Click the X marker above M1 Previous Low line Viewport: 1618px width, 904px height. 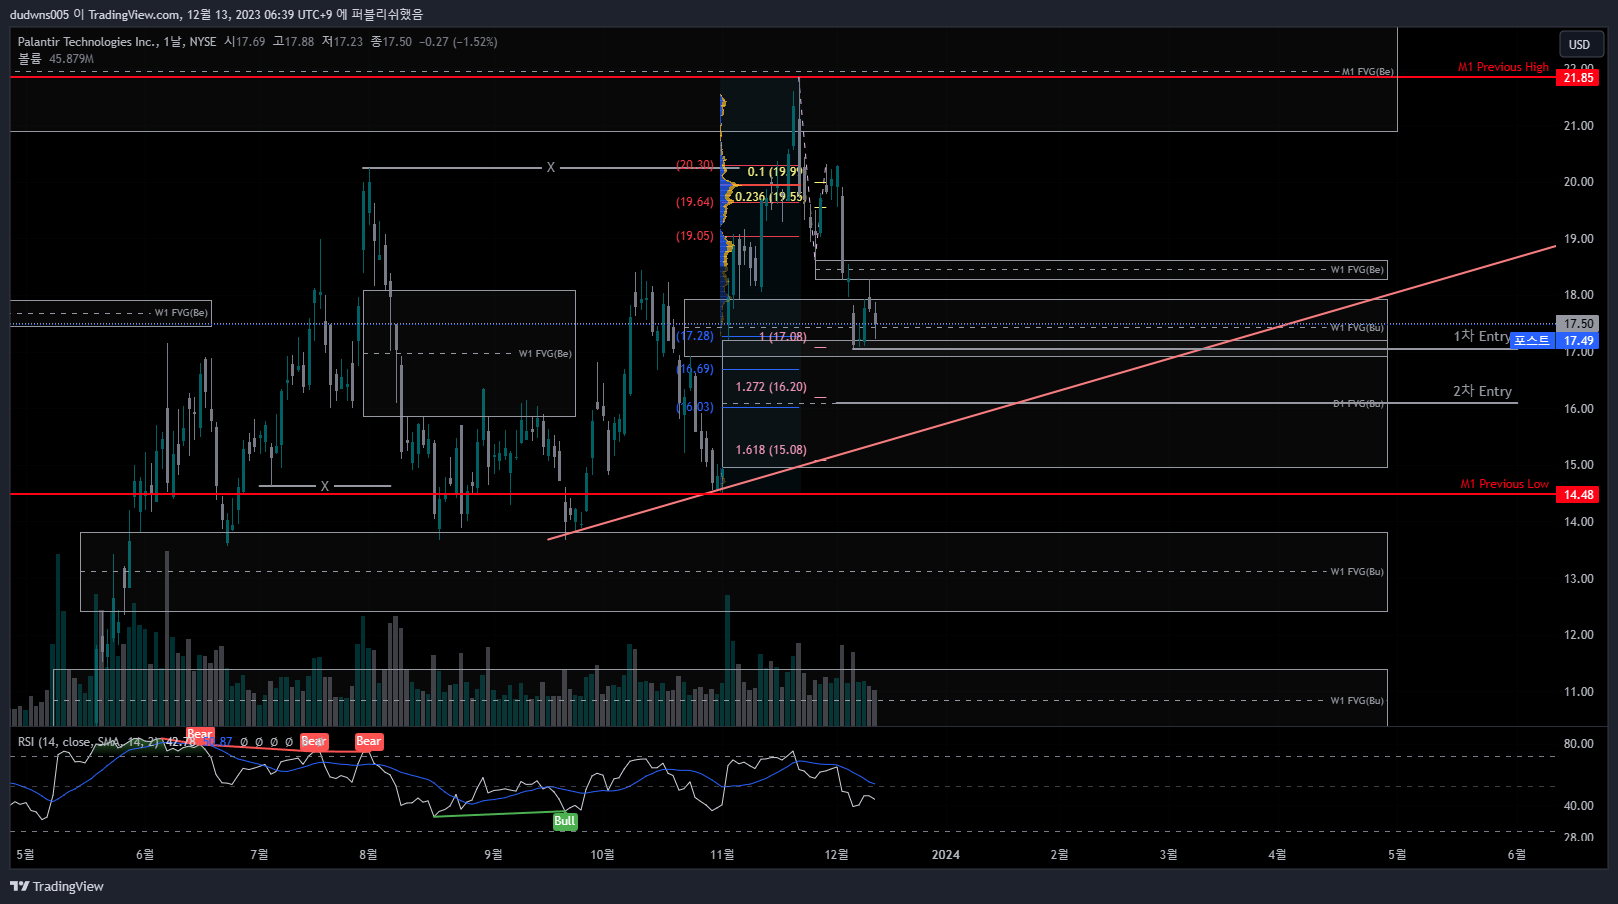pos(324,486)
